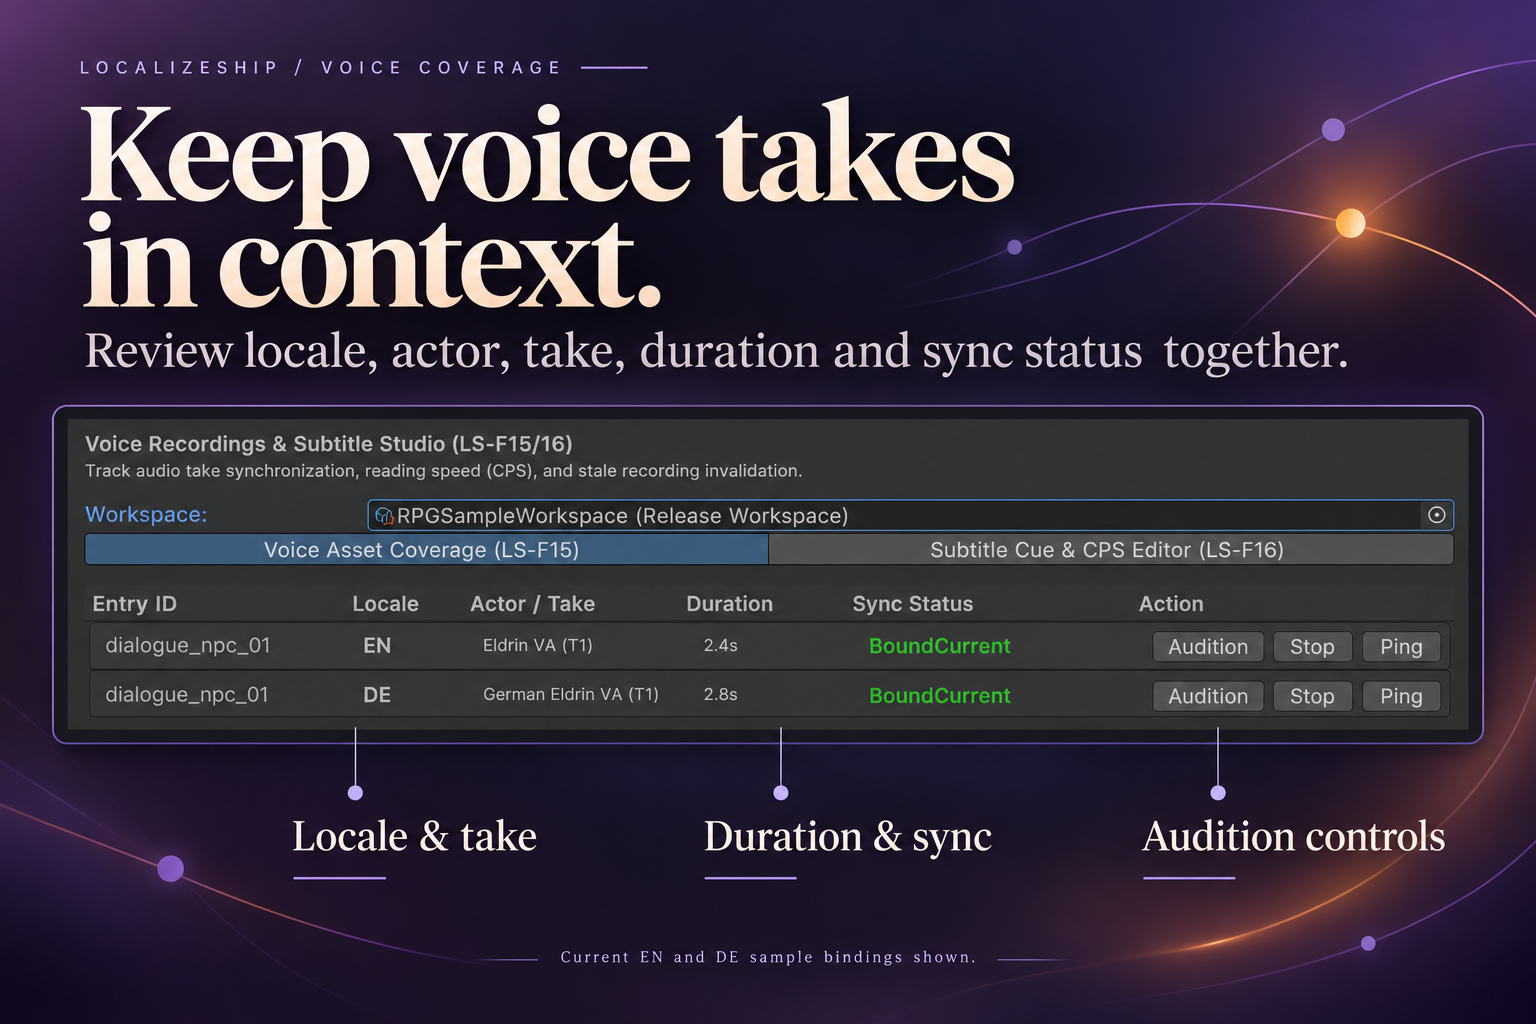Click the EN locale cell
The image size is (1536, 1024).
coord(377,645)
